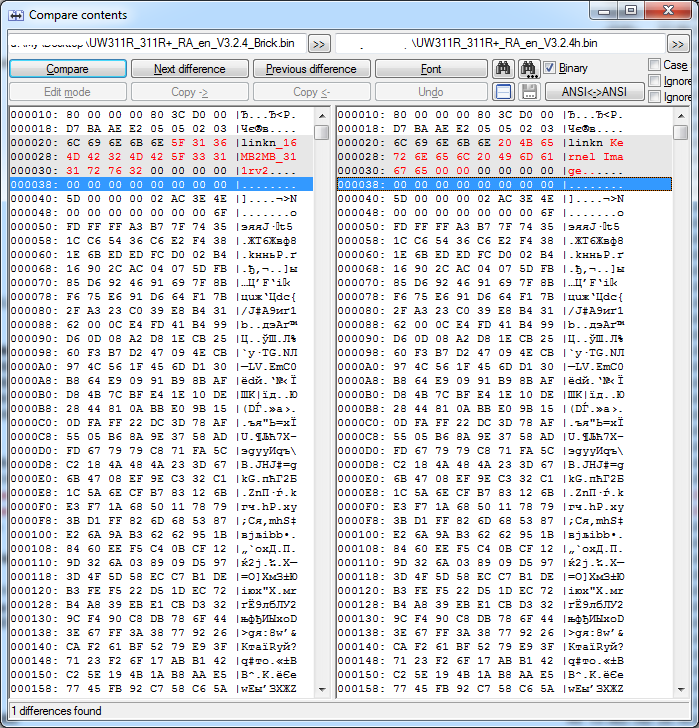699x728 pixels.
Task: Maximize the Compare contents window
Action: click(631, 11)
